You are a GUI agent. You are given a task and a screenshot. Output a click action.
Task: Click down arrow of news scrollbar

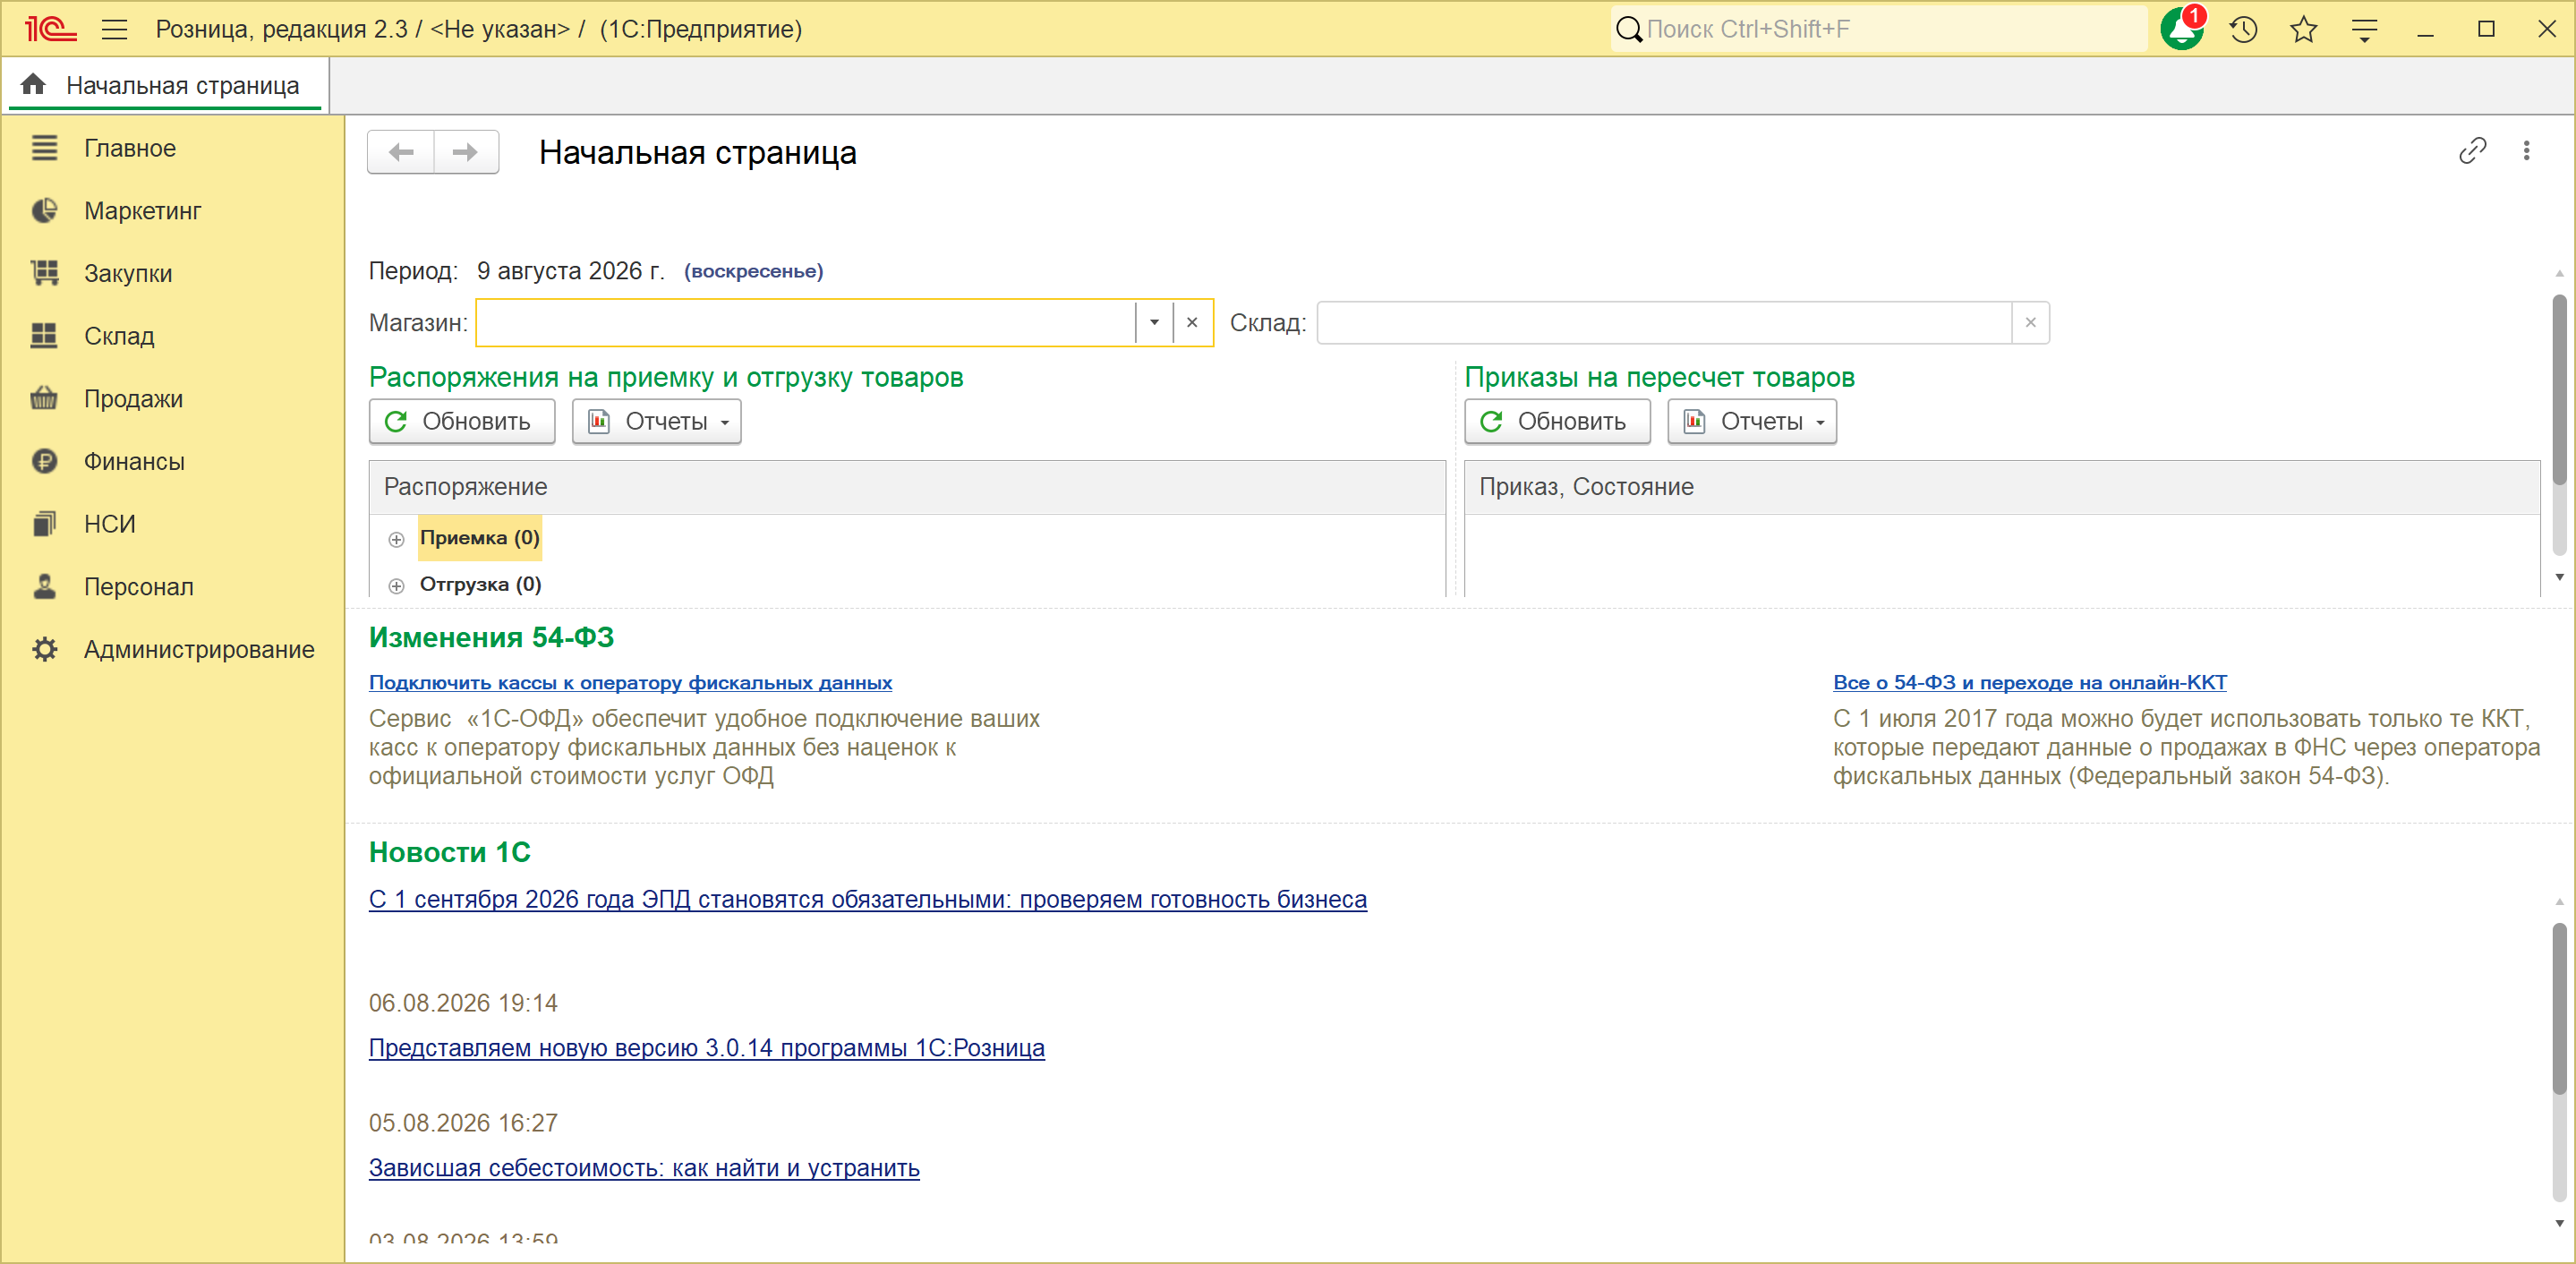point(2559,1223)
